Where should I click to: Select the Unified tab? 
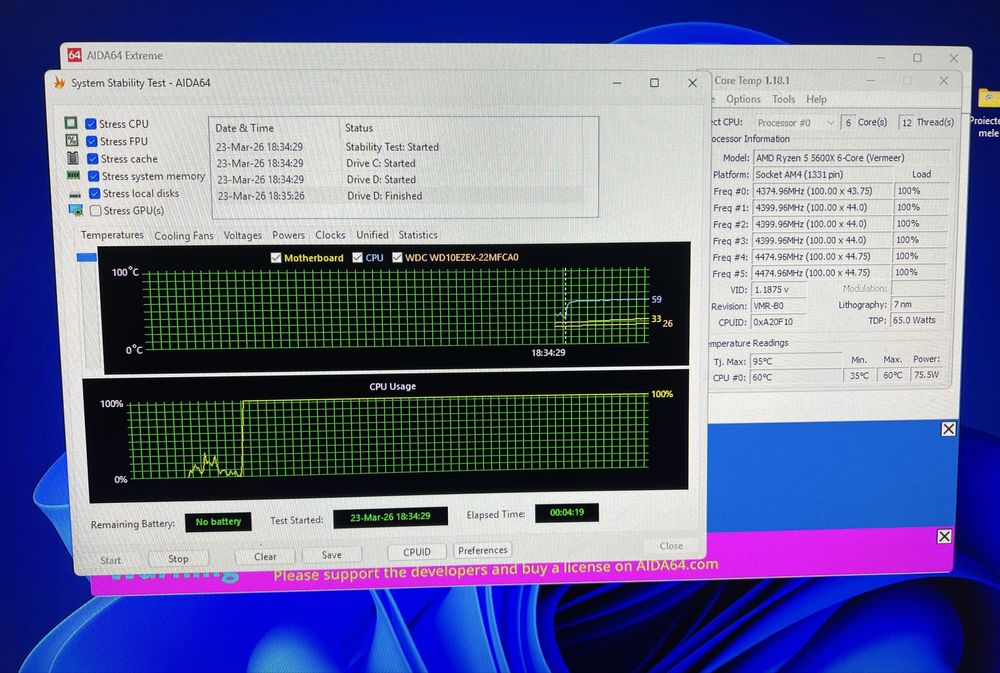coord(372,235)
